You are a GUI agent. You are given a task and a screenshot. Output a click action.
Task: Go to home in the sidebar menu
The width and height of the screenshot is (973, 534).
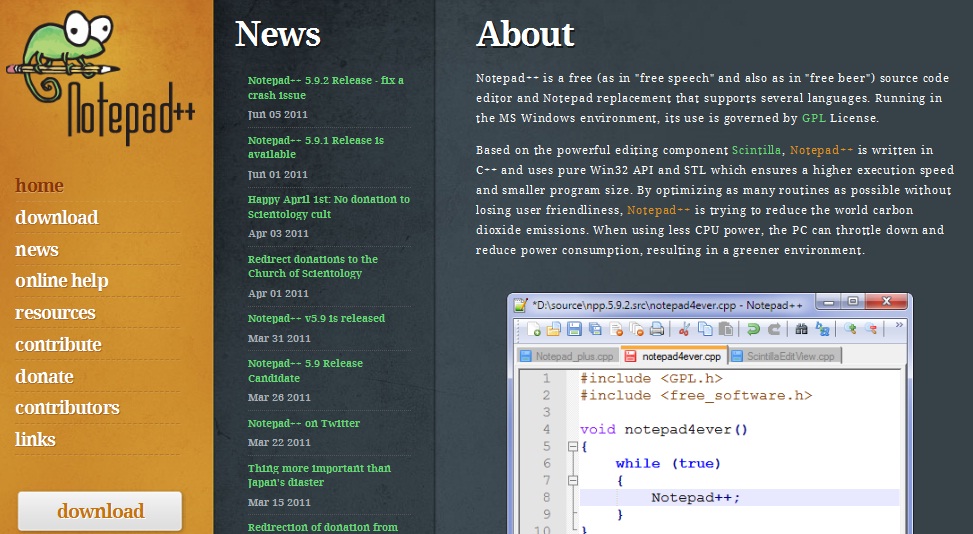pyautogui.click(x=40, y=185)
